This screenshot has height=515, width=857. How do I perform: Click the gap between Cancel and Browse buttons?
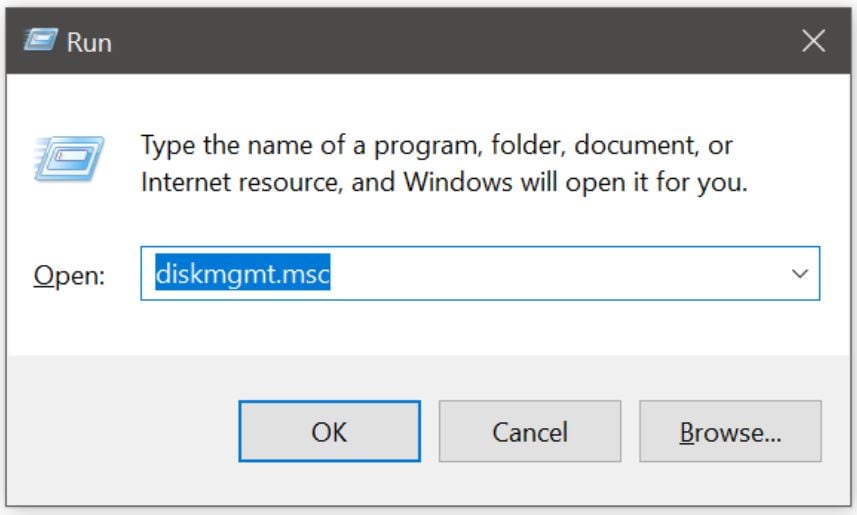[630, 432]
